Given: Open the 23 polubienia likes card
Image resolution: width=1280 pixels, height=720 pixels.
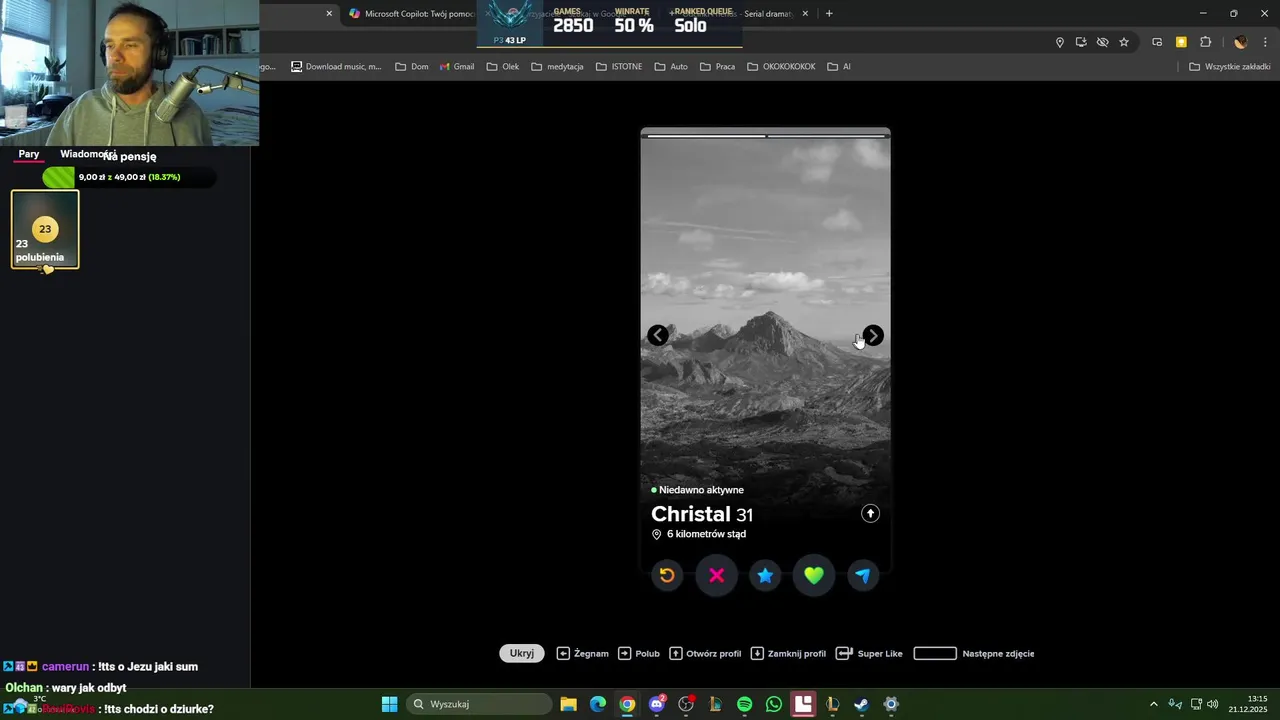Looking at the screenshot, I should pos(45,230).
